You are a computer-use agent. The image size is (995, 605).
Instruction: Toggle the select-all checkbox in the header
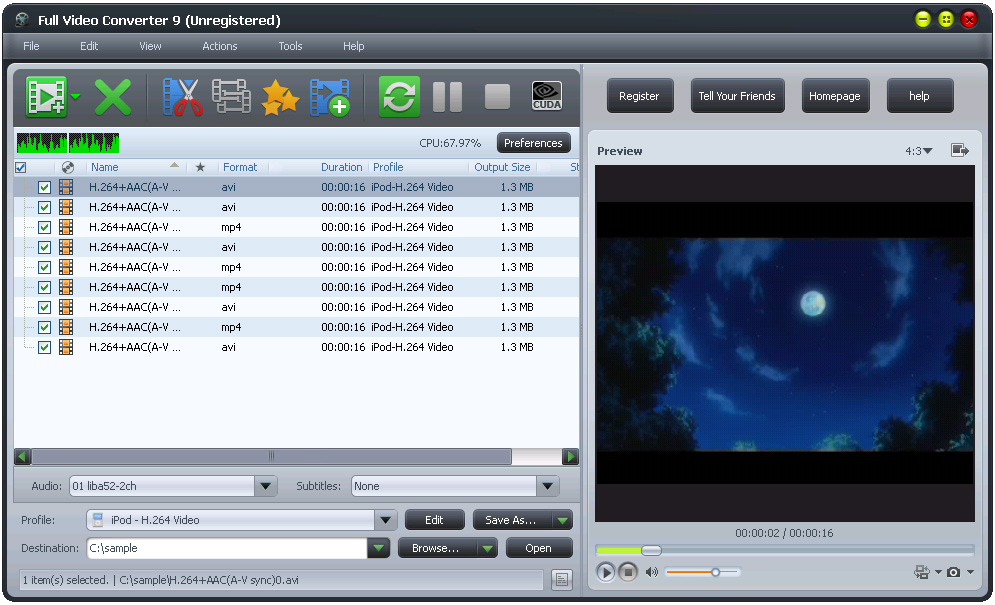20,167
